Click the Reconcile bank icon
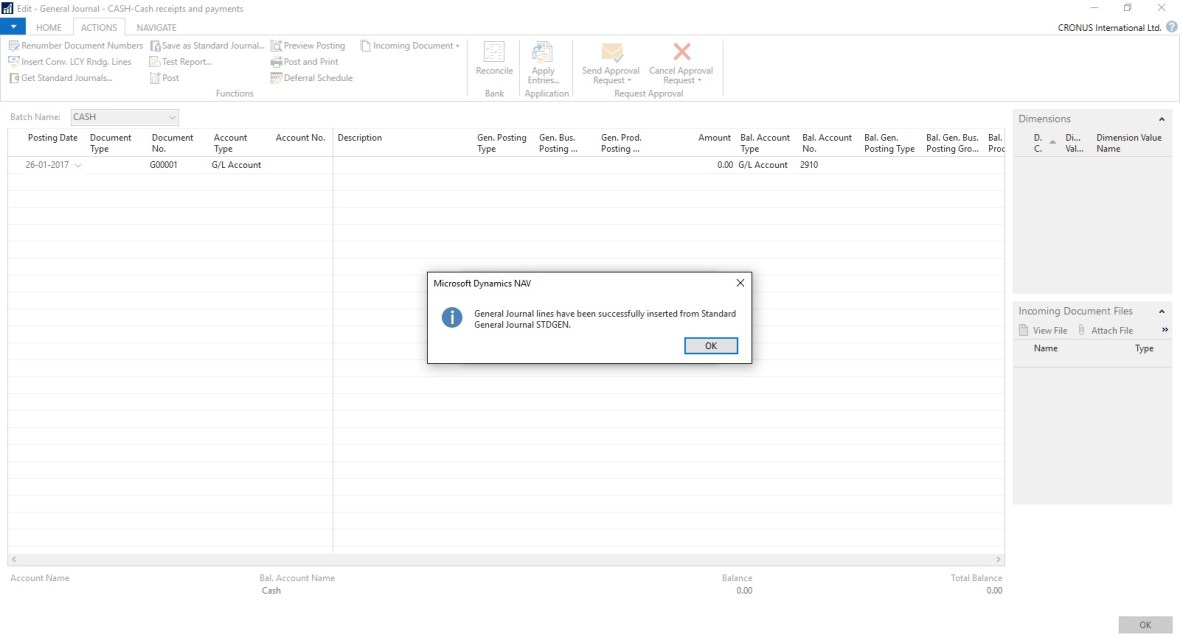Viewport: 1180px width, 640px height. coord(494,53)
